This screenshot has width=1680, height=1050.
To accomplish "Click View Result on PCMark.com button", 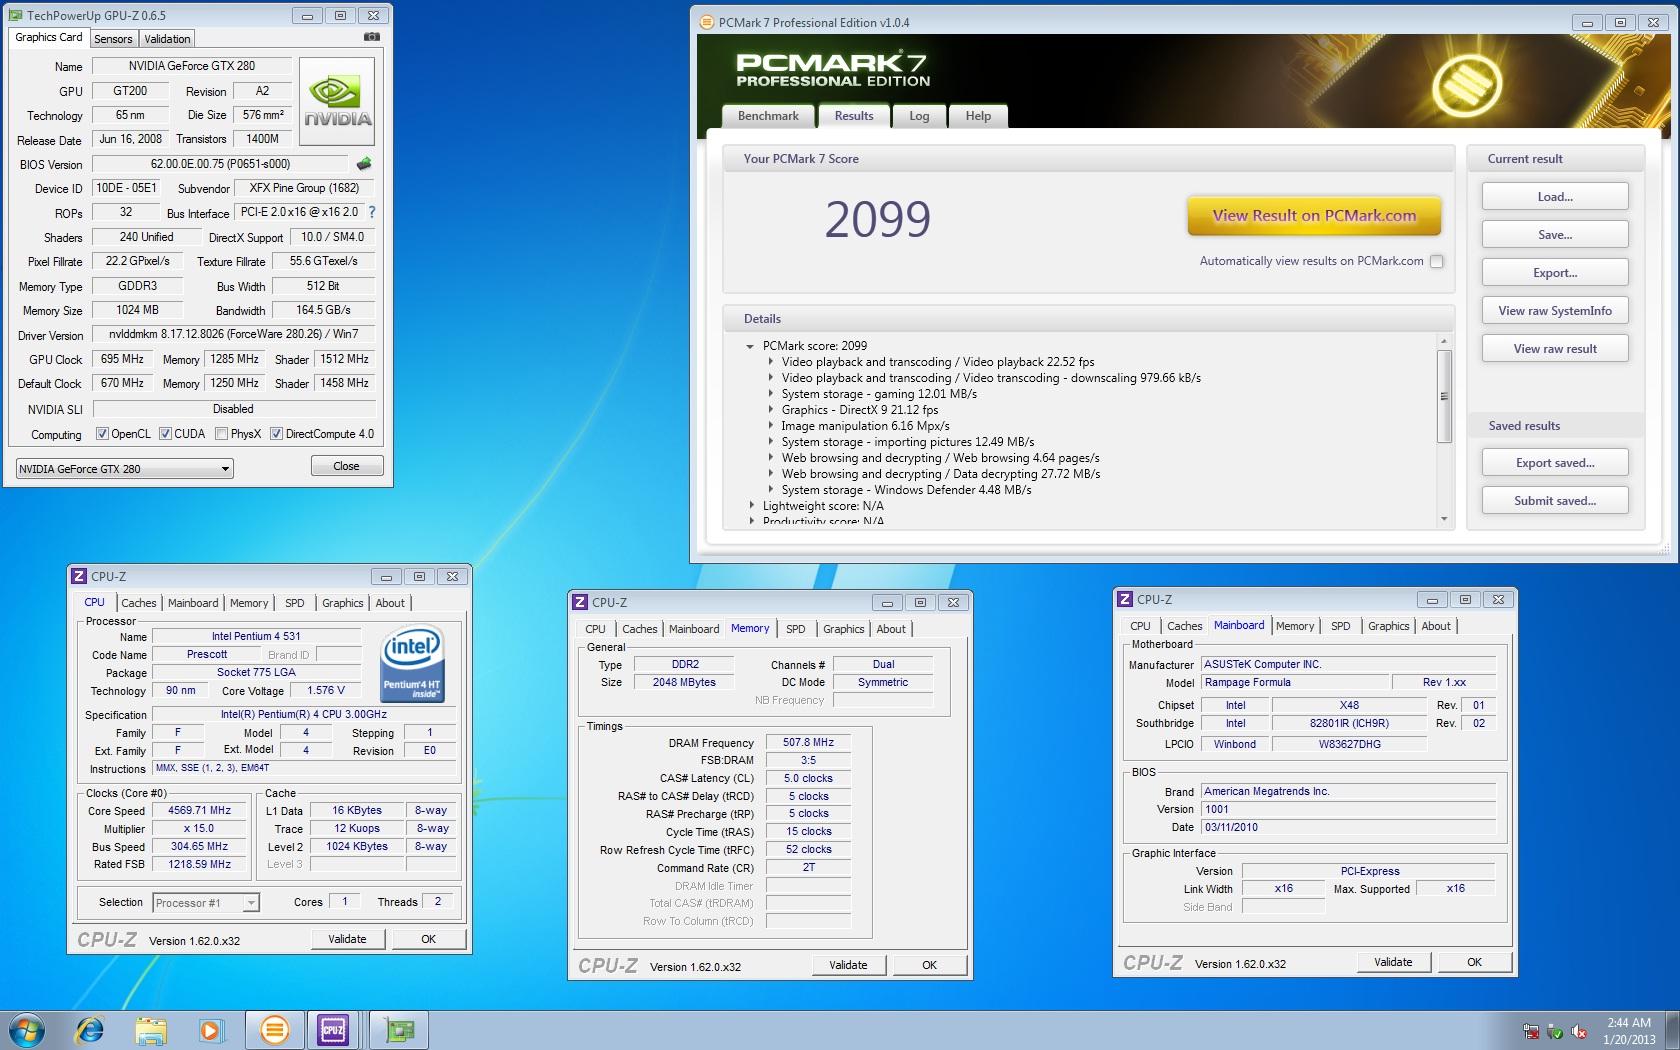I will (x=1314, y=216).
